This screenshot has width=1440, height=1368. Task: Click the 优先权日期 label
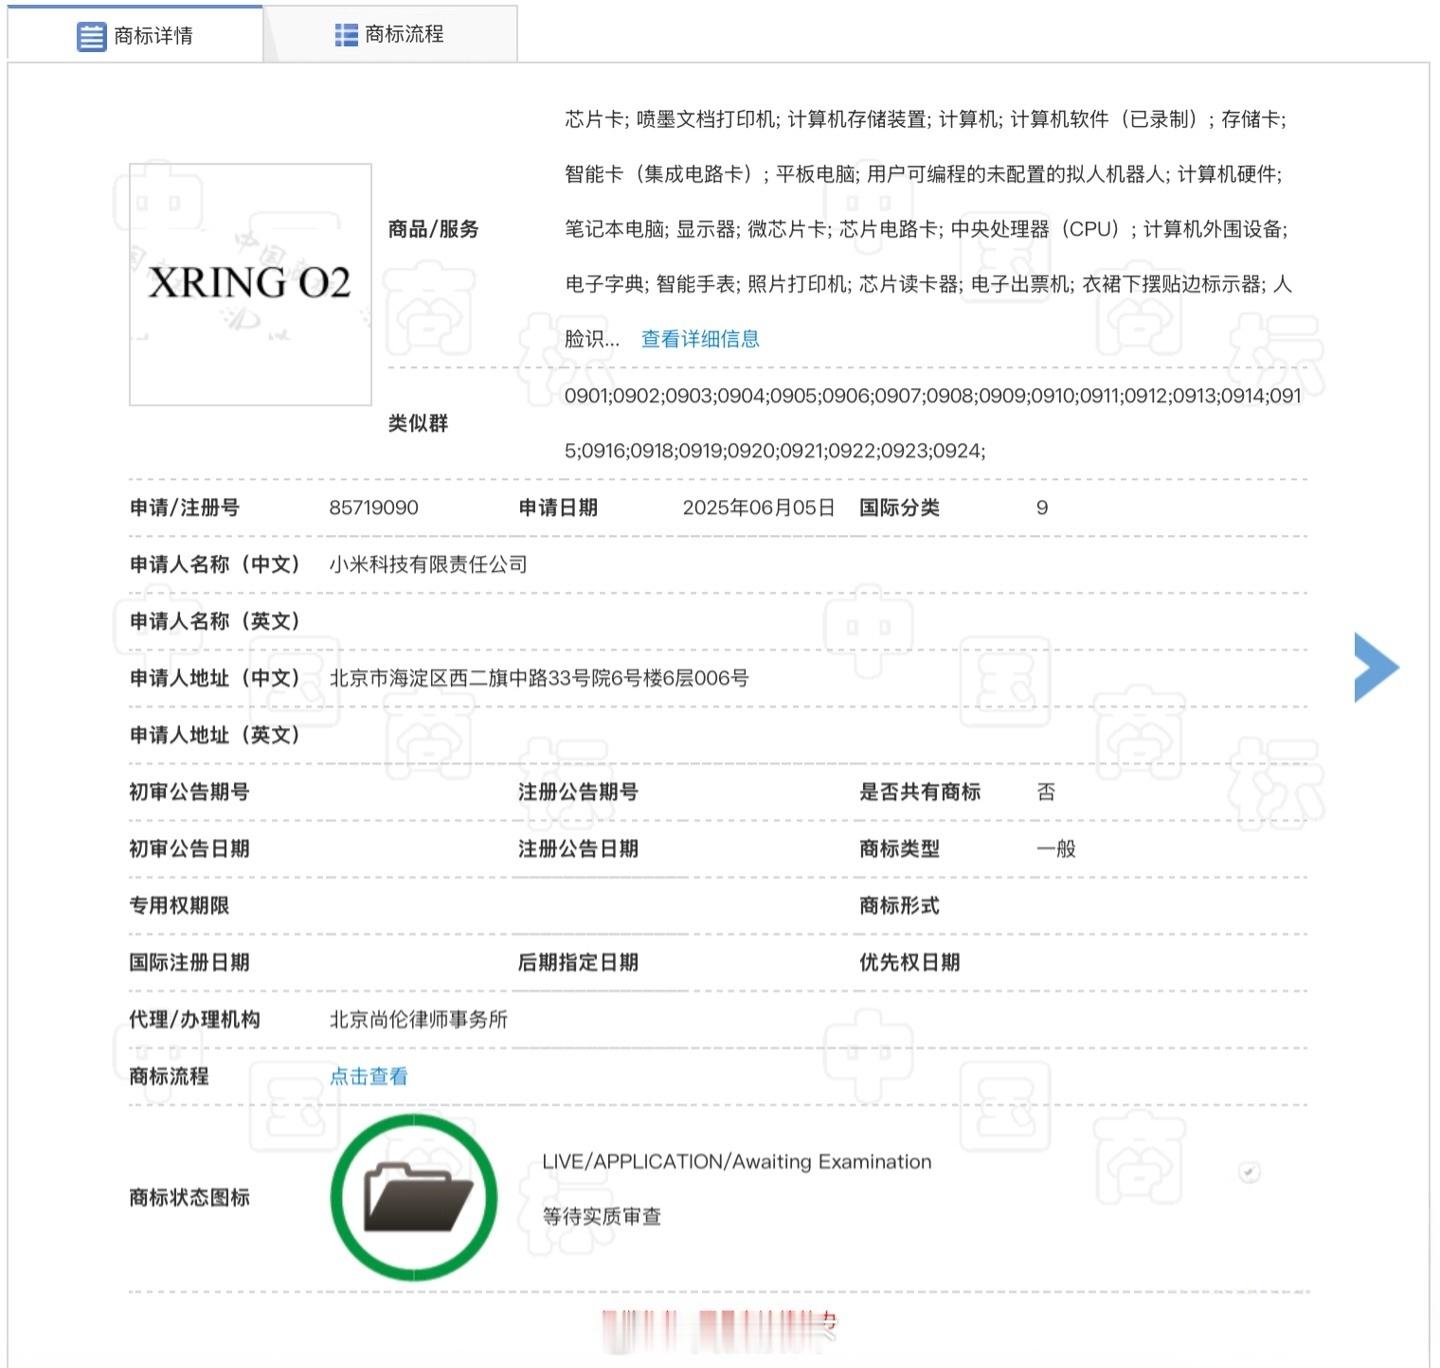click(910, 963)
